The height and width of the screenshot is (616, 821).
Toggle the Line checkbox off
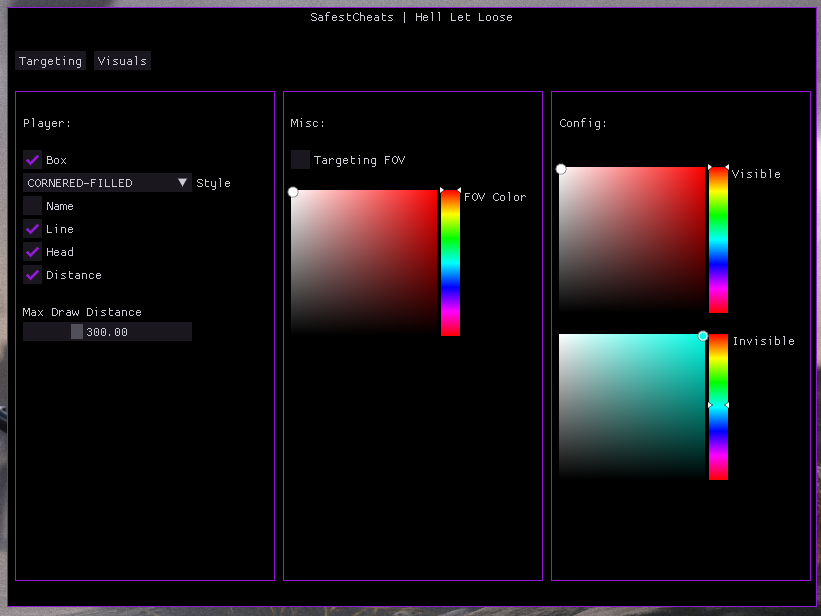point(32,229)
